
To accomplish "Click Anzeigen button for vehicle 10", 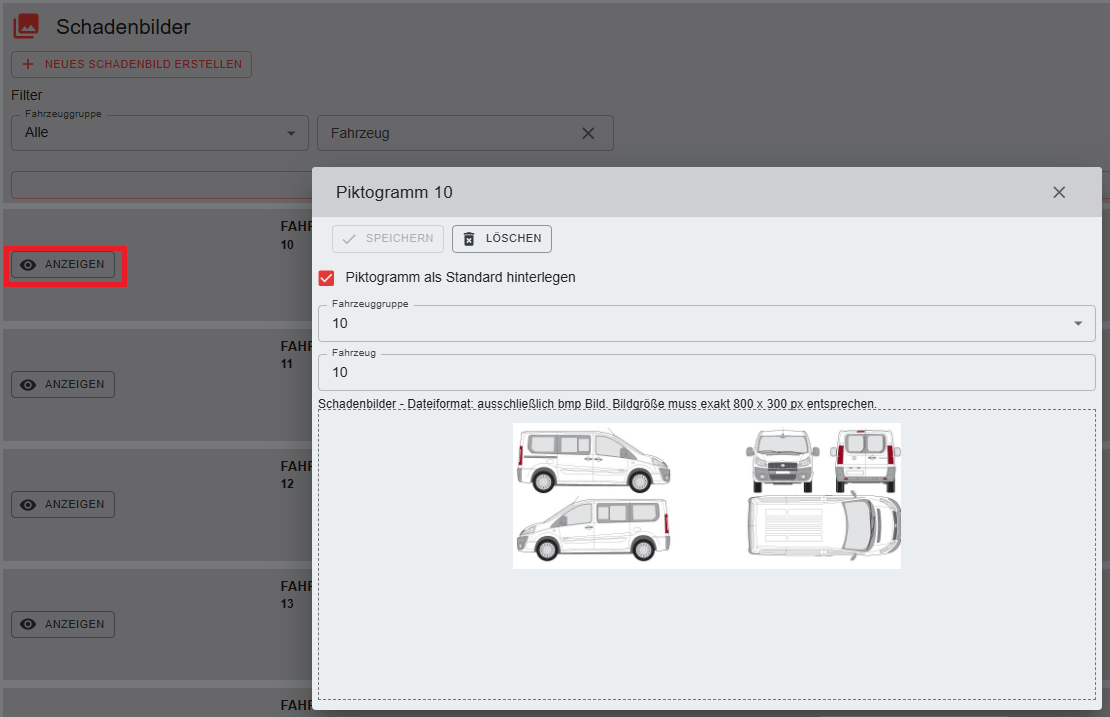I will pyautogui.click(x=63, y=265).
